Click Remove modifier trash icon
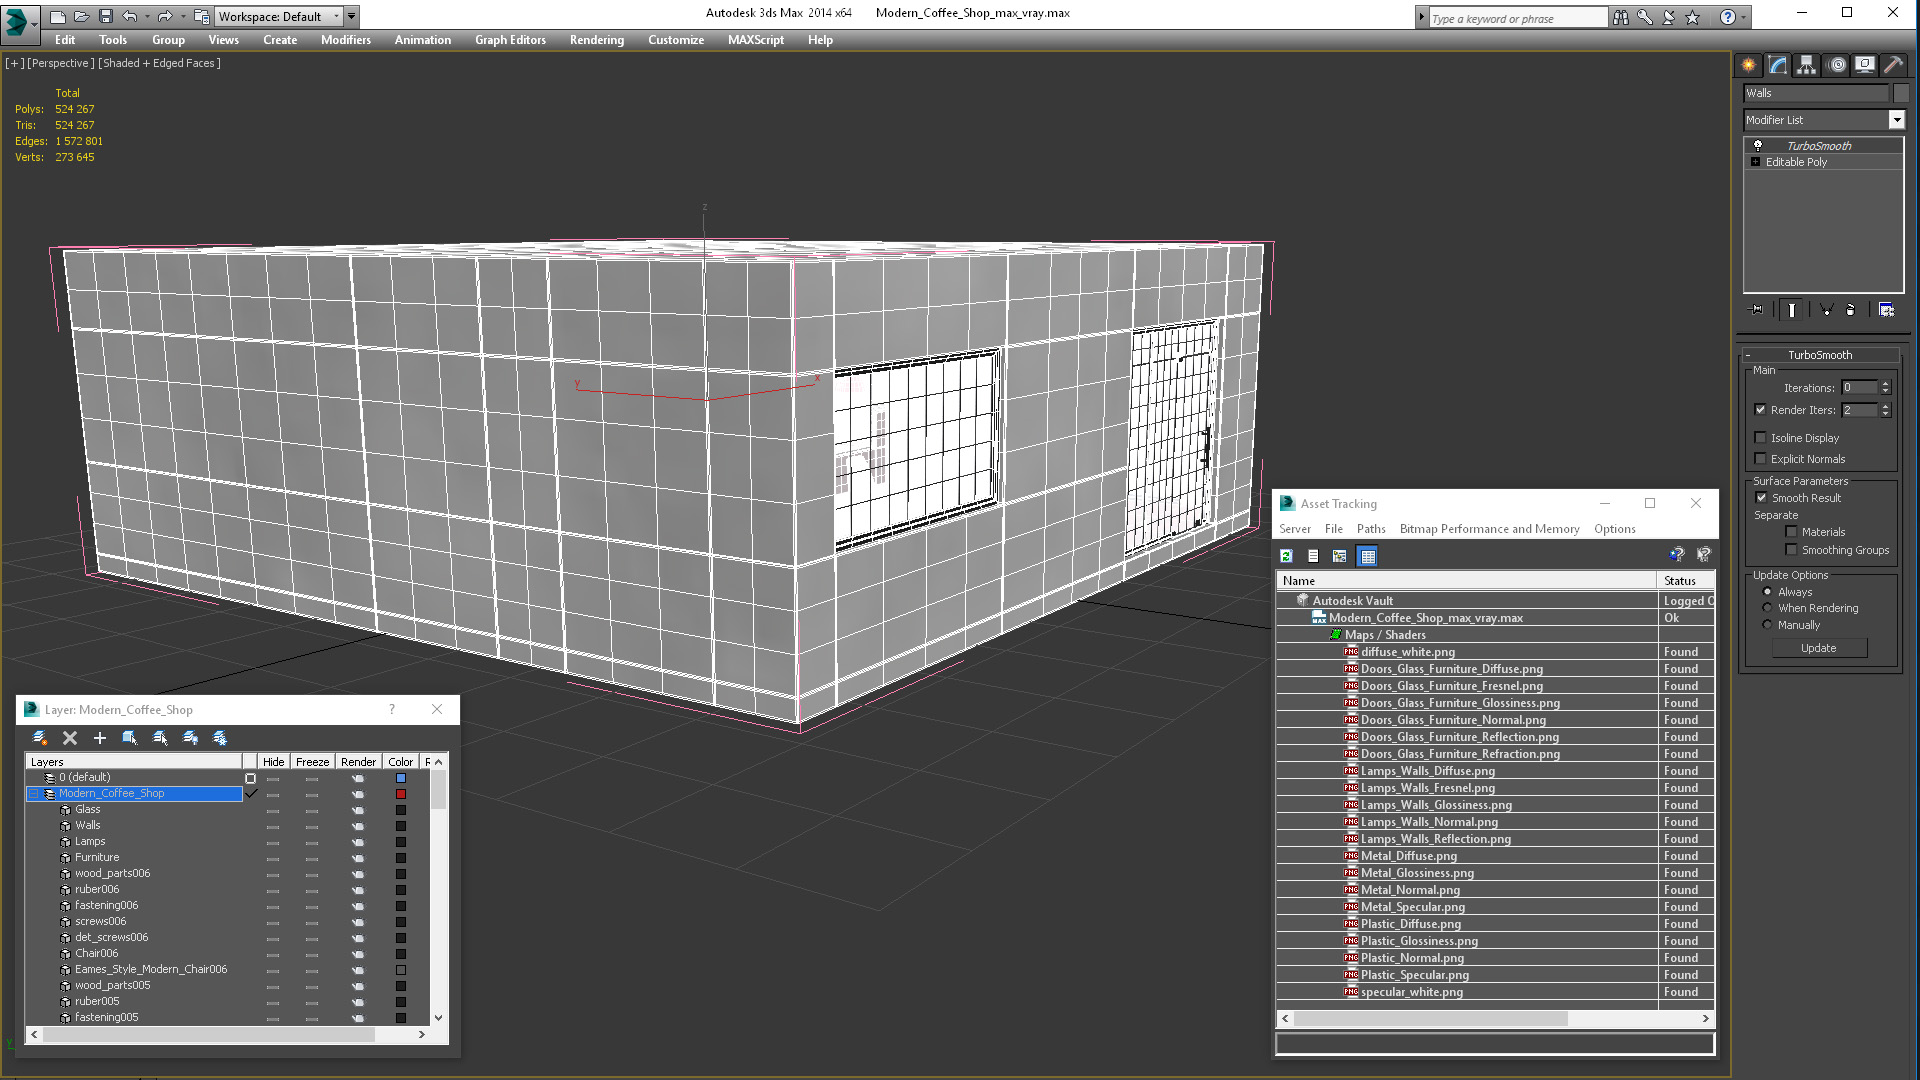This screenshot has width=1920, height=1080. click(x=1850, y=310)
